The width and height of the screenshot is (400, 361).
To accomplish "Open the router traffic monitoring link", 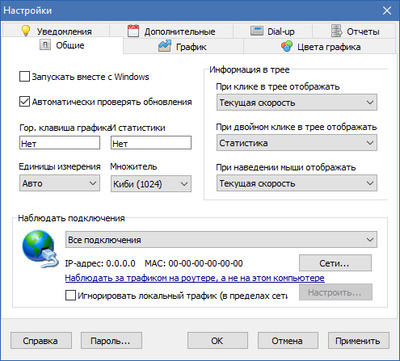I will (195, 278).
